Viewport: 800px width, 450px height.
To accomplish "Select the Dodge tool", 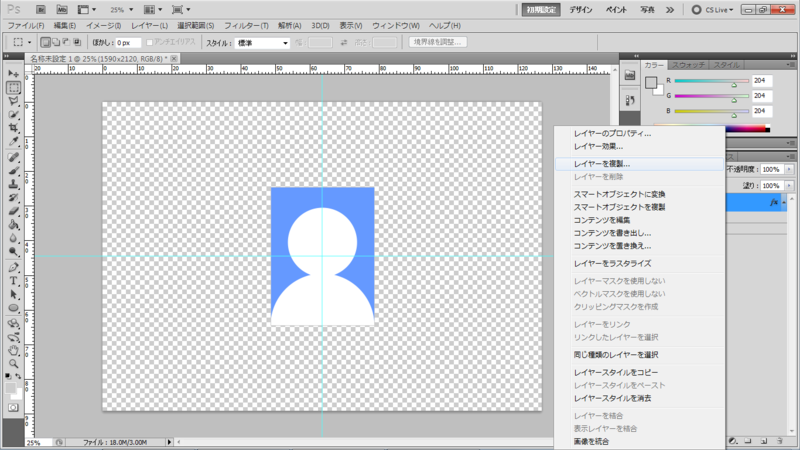I will pyautogui.click(x=13, y=251).
